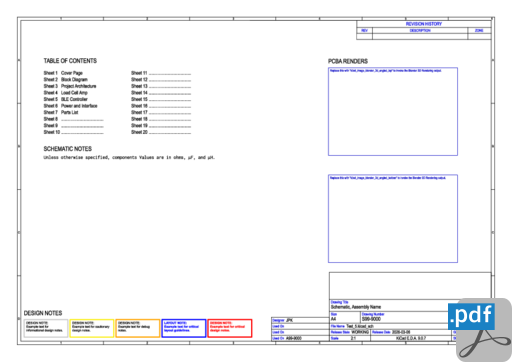Screen dimensions: 512x362
Task: Click the Sheet 5 BLE Controller entry
Action: (65, 99)
